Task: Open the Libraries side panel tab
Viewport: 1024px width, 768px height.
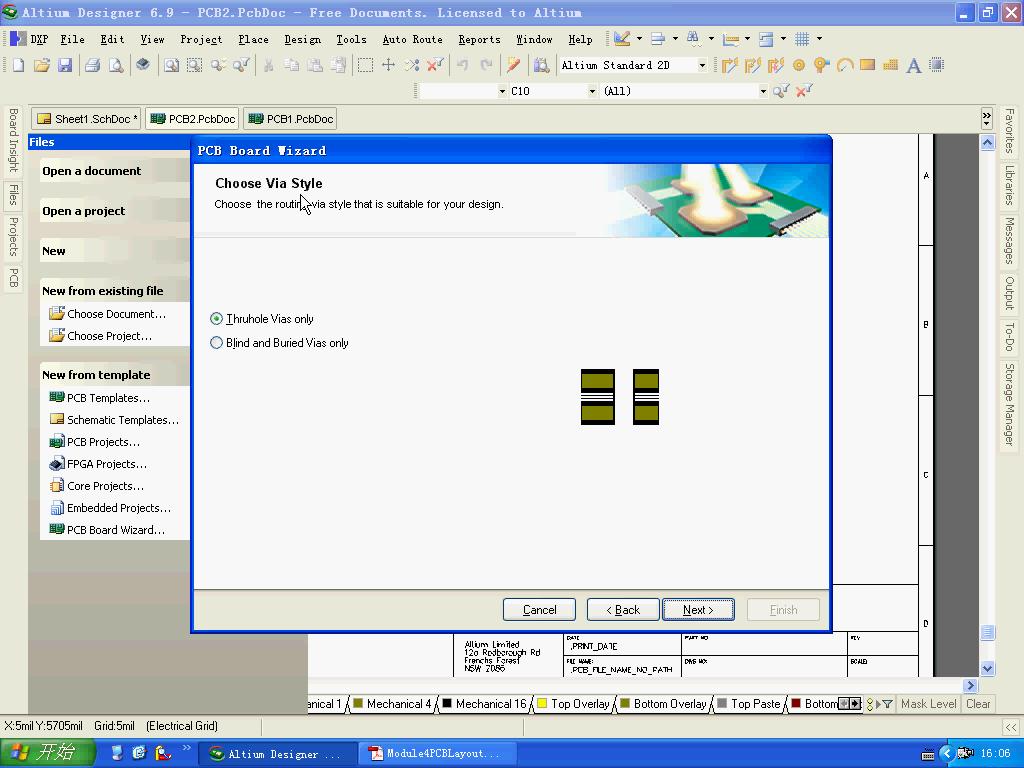Action: click(x=1009, y=185)
